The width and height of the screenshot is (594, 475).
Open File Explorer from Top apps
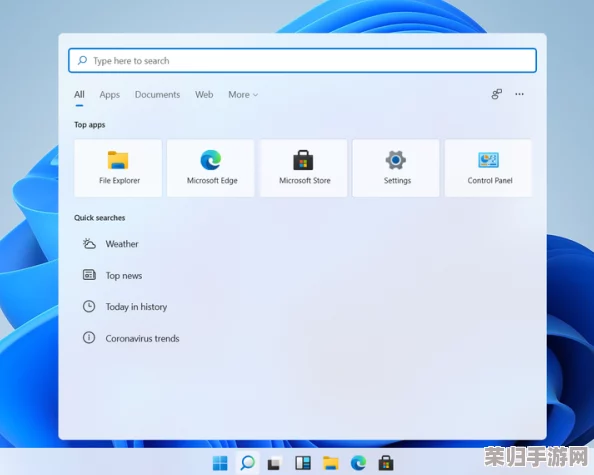coord(118,168)
